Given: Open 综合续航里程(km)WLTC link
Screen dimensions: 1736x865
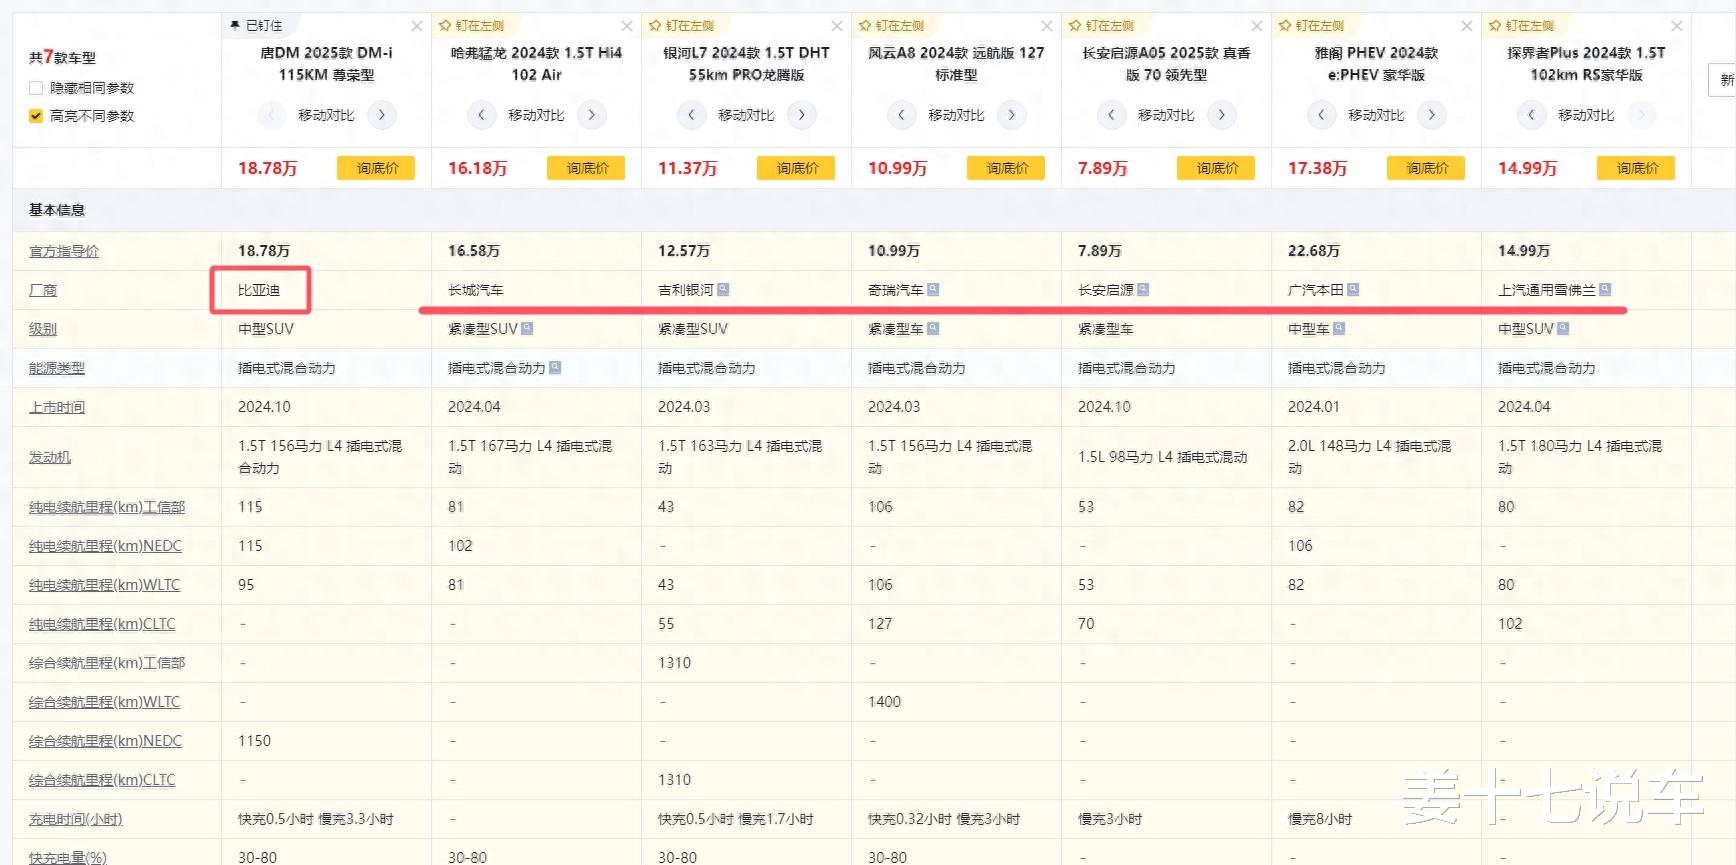Looking at the screenshot, I should pyautogui.click(x=104, y=702).
